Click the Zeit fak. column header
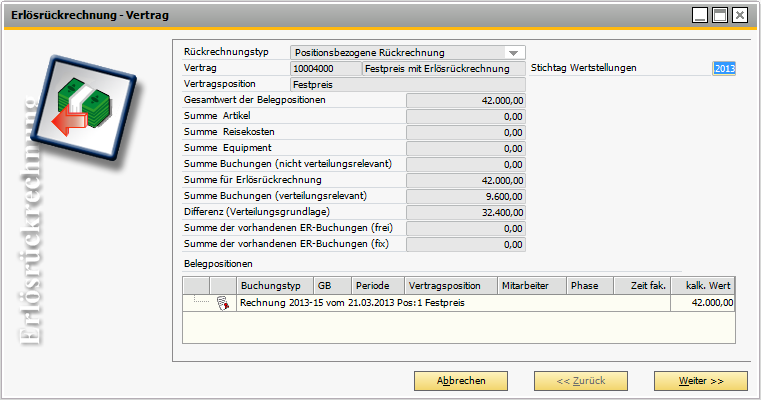This screenshot has width=761, height=400. click(643, 286)
